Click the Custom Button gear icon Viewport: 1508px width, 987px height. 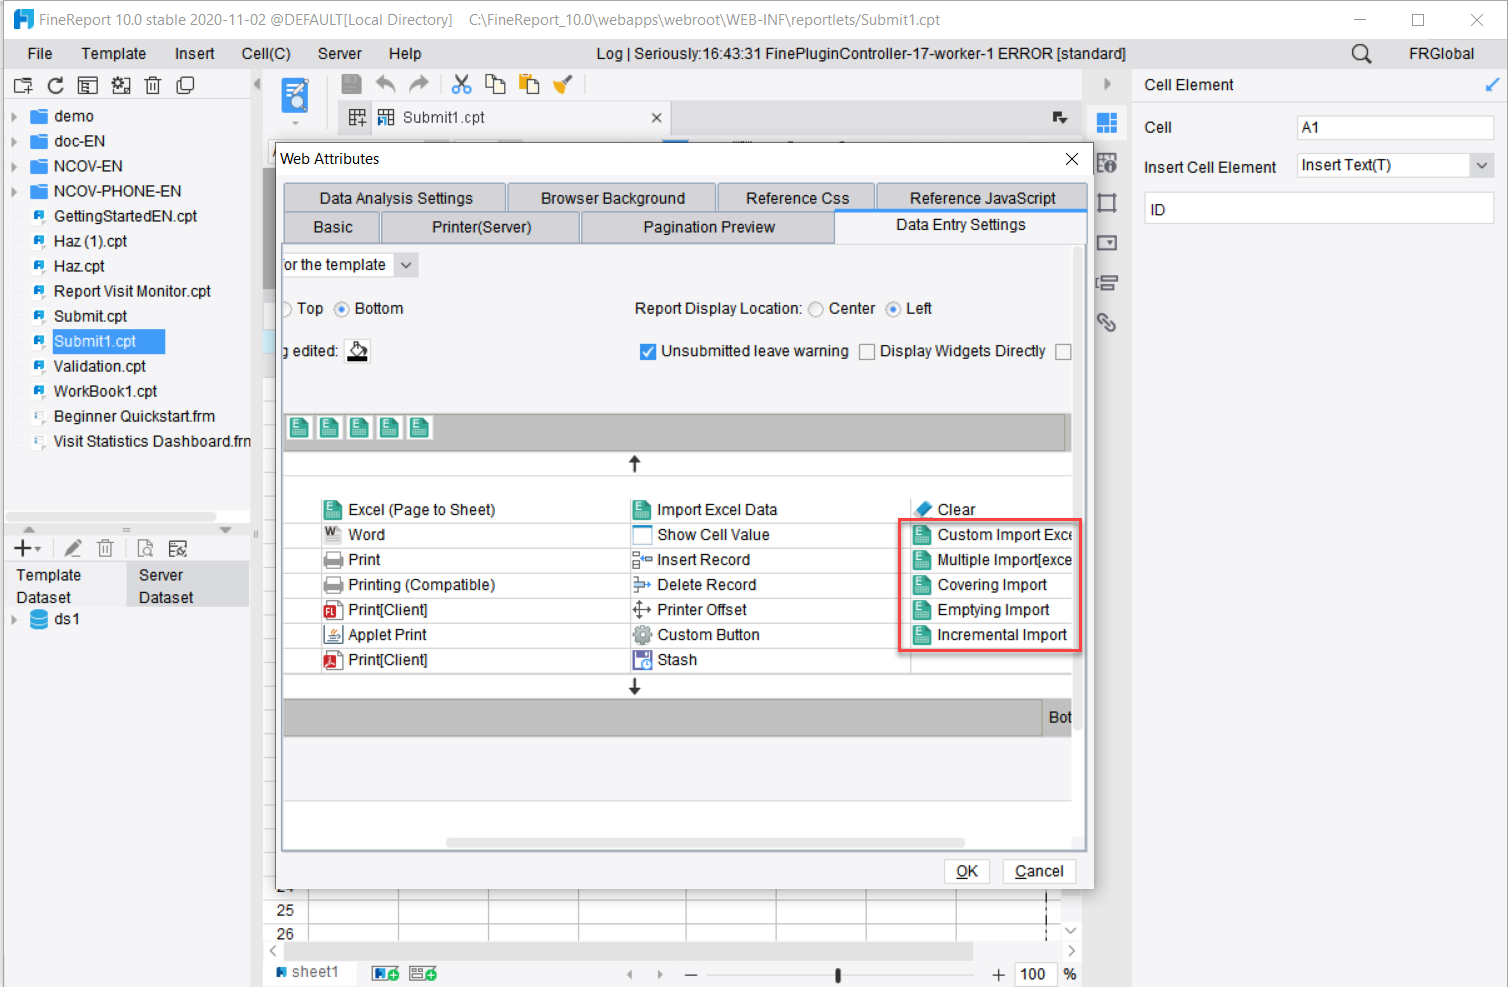[642, 635]
